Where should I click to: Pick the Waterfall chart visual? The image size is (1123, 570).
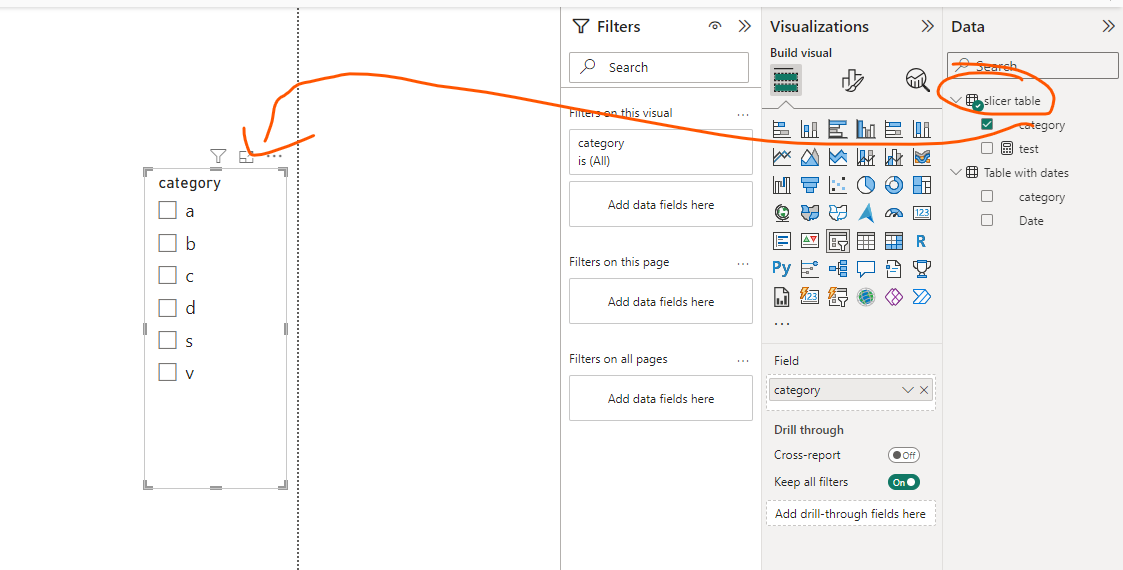click(x=781, y=185)
